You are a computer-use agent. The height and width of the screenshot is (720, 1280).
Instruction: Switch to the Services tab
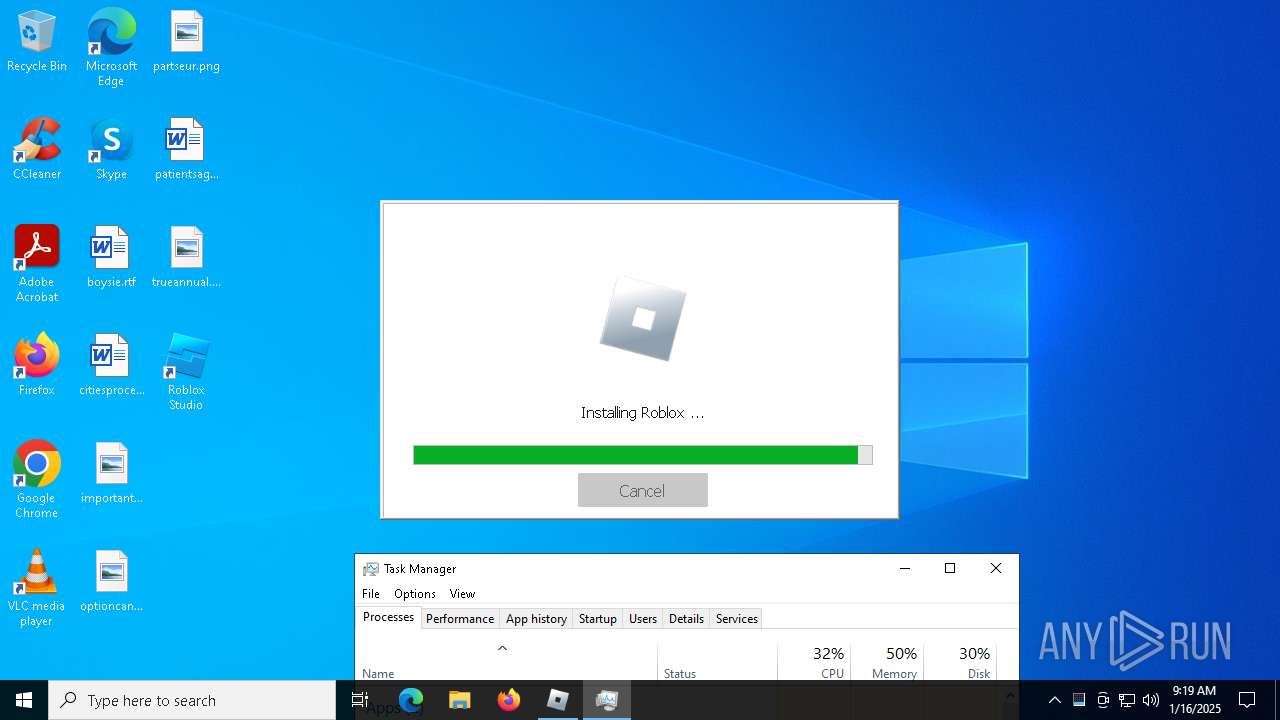[x=737, y=619]
